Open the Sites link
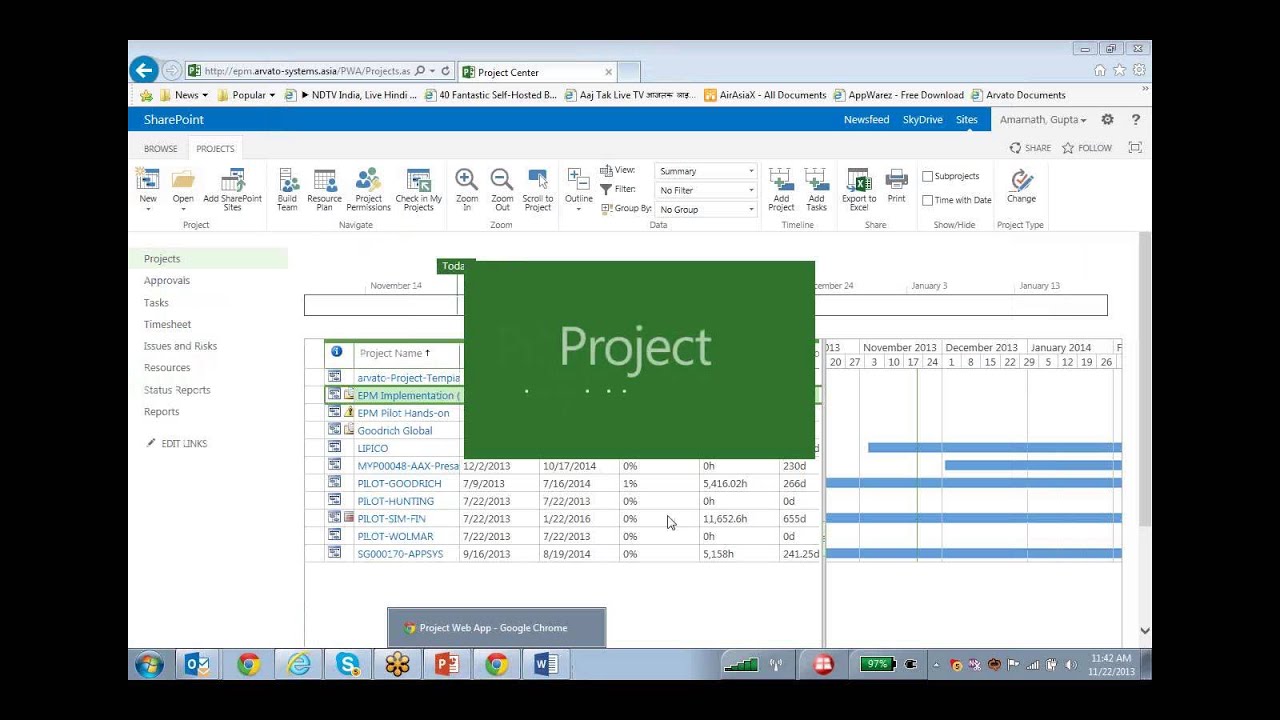 [x=966, y=119]
